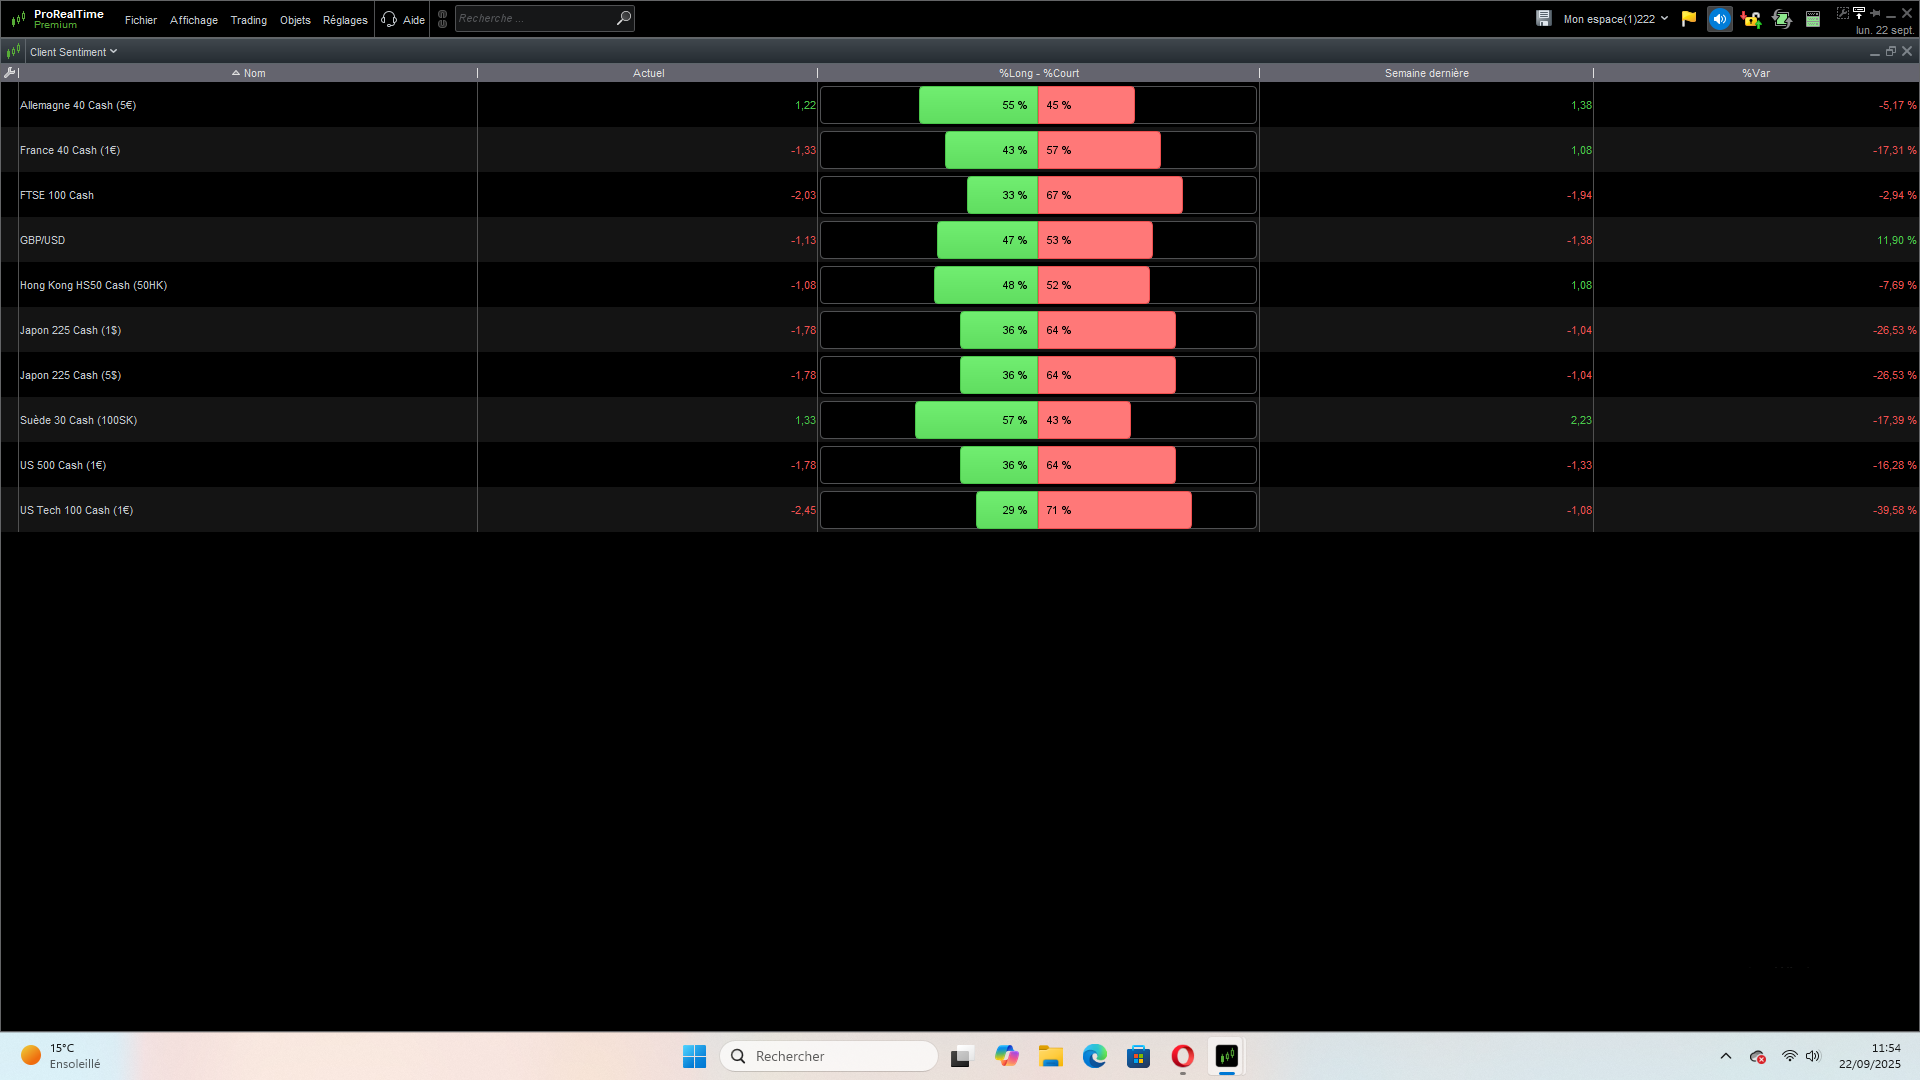Click the yellow flag alerts icon
Viewport: 1920px width, 1080px height.
click(1689, 18)
